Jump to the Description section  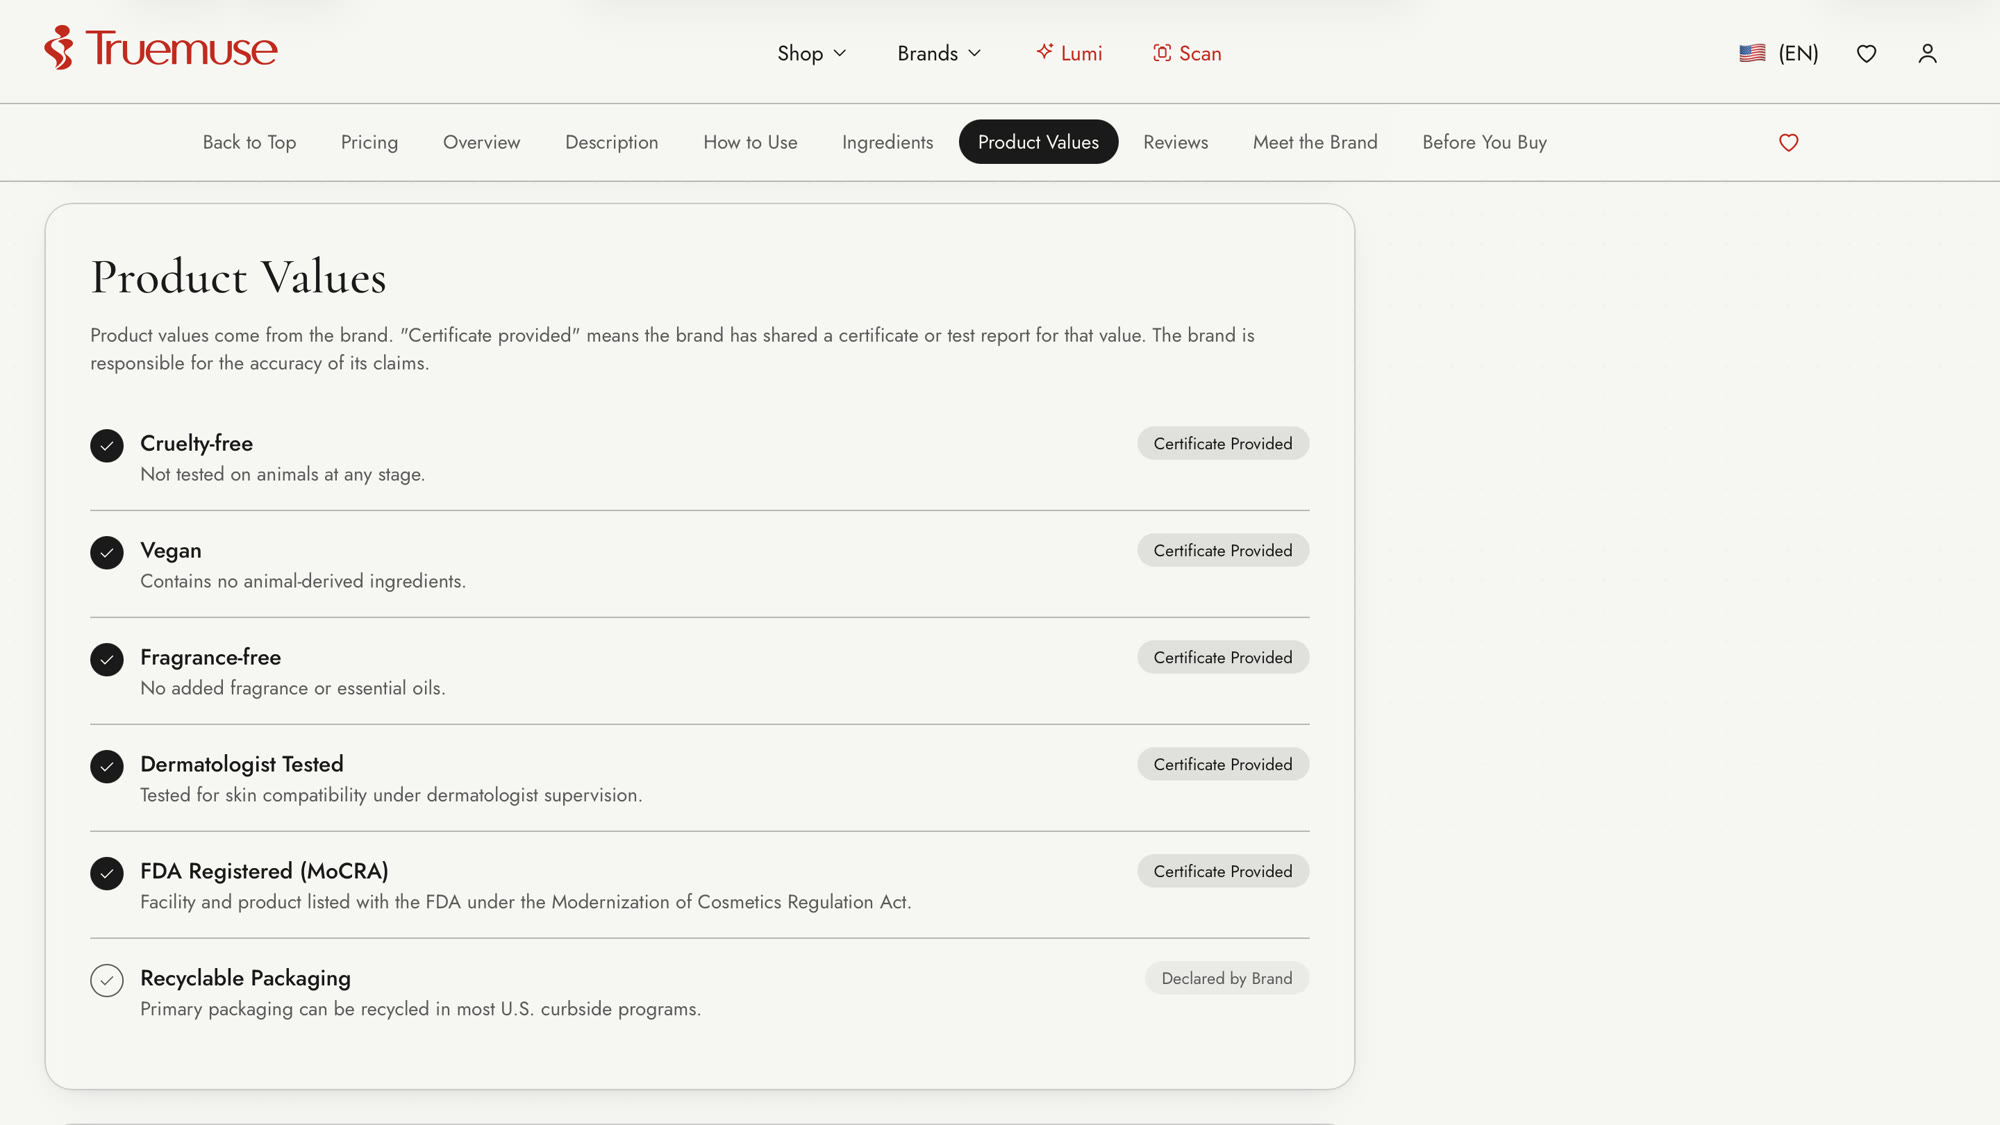pos(611,142)
